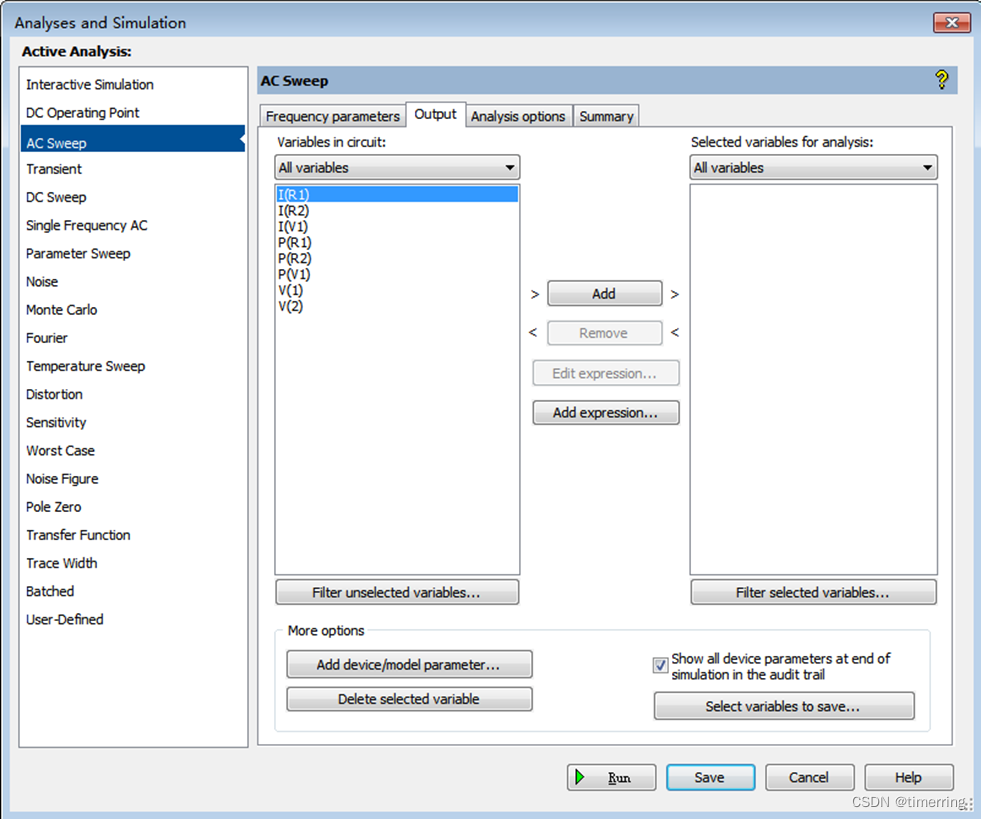Select Batched analysis
The width and height of the screenshot is (981, 819).
[x=50, y=591]
